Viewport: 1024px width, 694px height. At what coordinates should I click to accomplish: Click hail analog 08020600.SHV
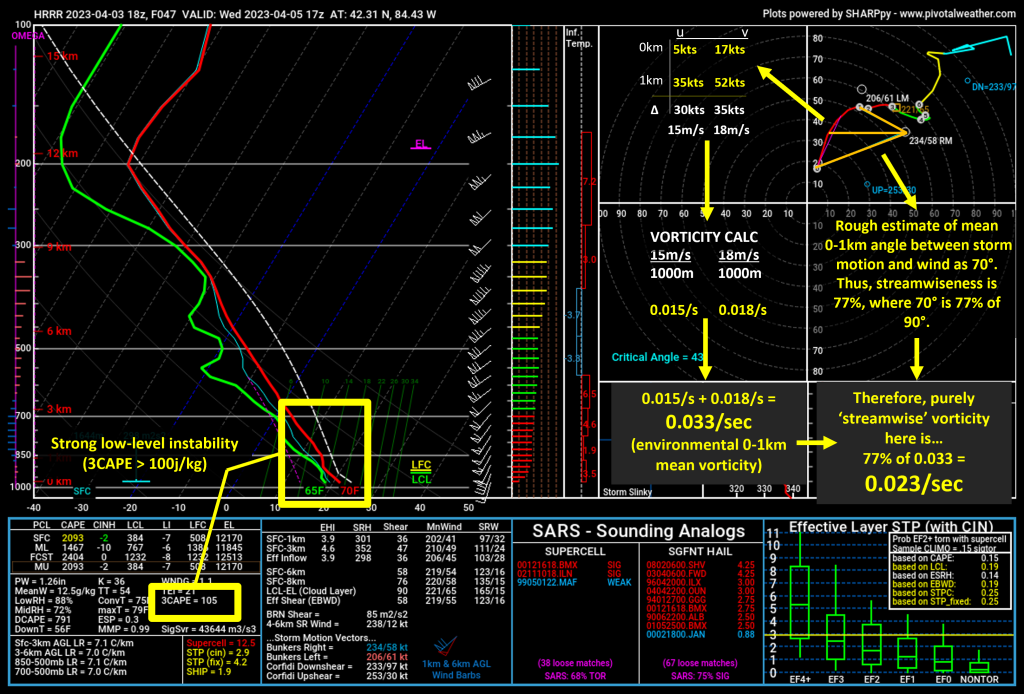coord(676,565)
